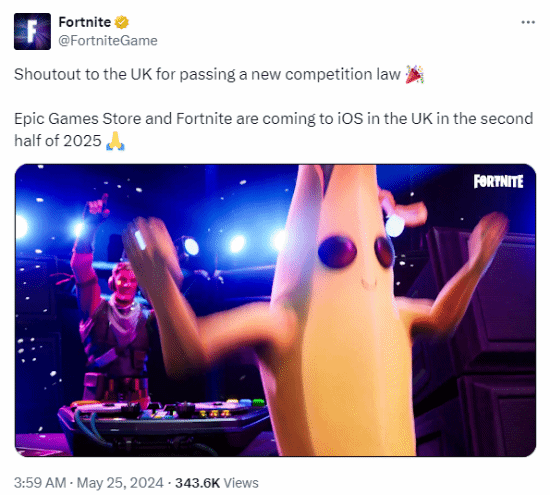The height and width of the screenshot is (495, 550).
Task: Click the DJ's raised fist
Action: point(98,205)
